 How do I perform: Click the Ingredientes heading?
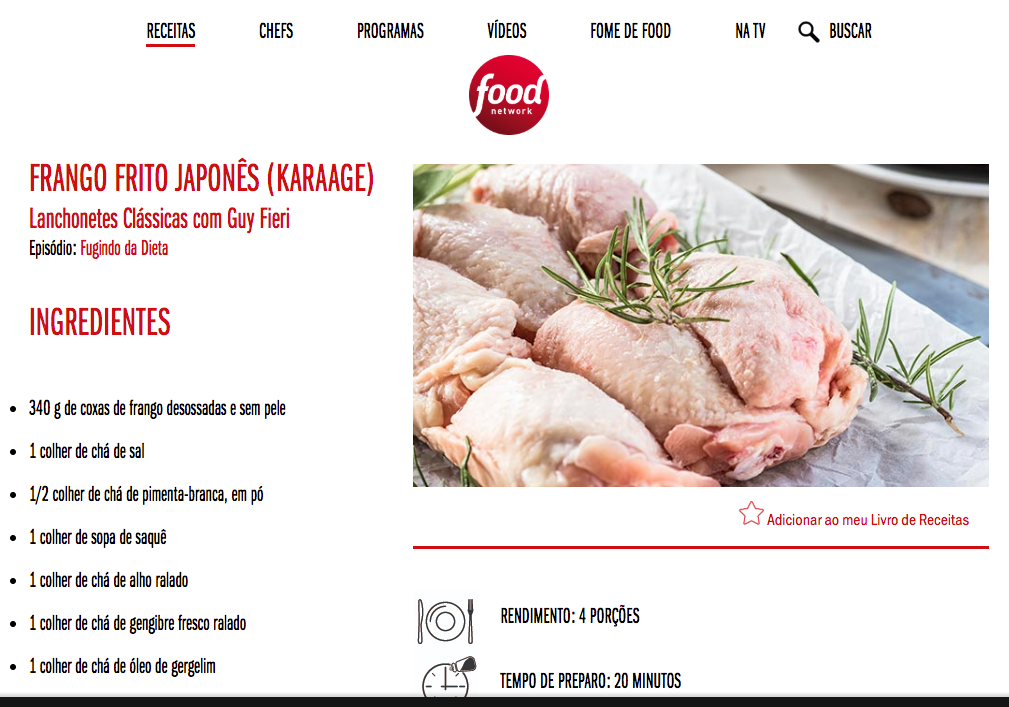[x=100, y=322]
